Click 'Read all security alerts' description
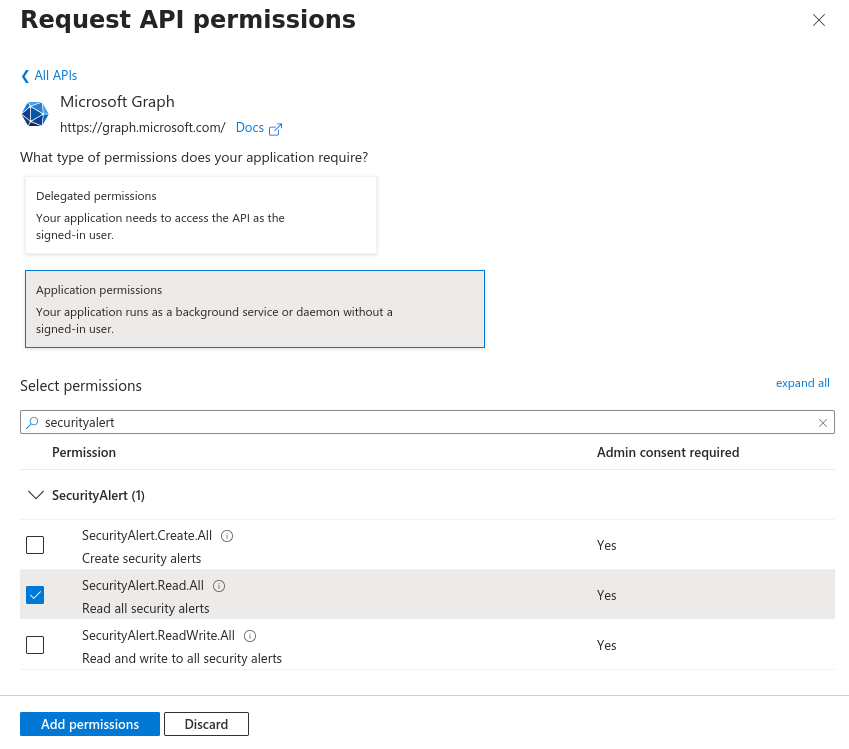 click(x=146, y=609)
